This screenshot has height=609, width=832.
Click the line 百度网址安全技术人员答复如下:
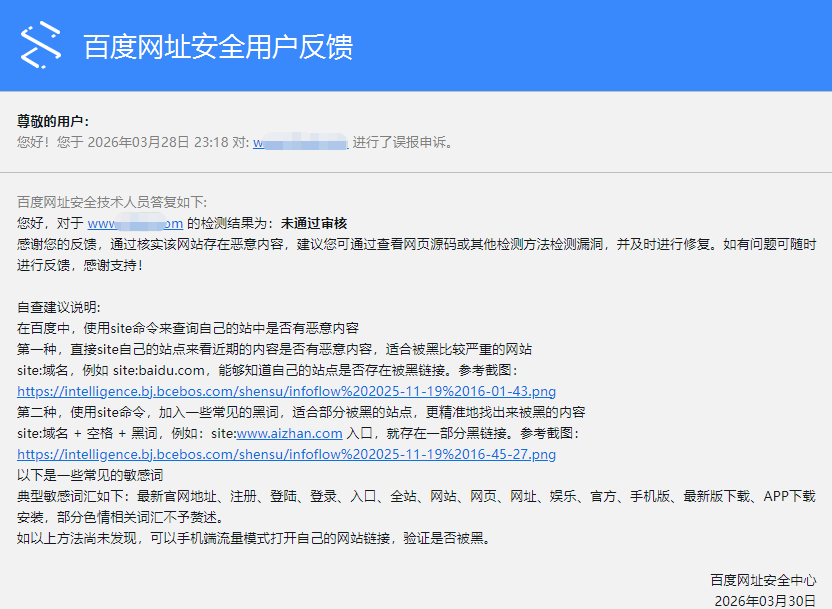coord(112,202)
